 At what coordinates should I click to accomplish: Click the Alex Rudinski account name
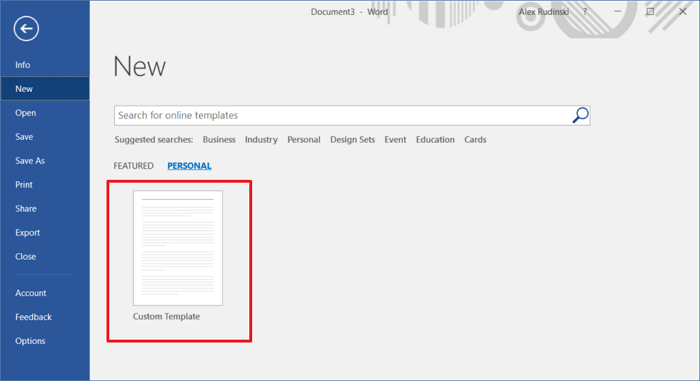[543, 12]
